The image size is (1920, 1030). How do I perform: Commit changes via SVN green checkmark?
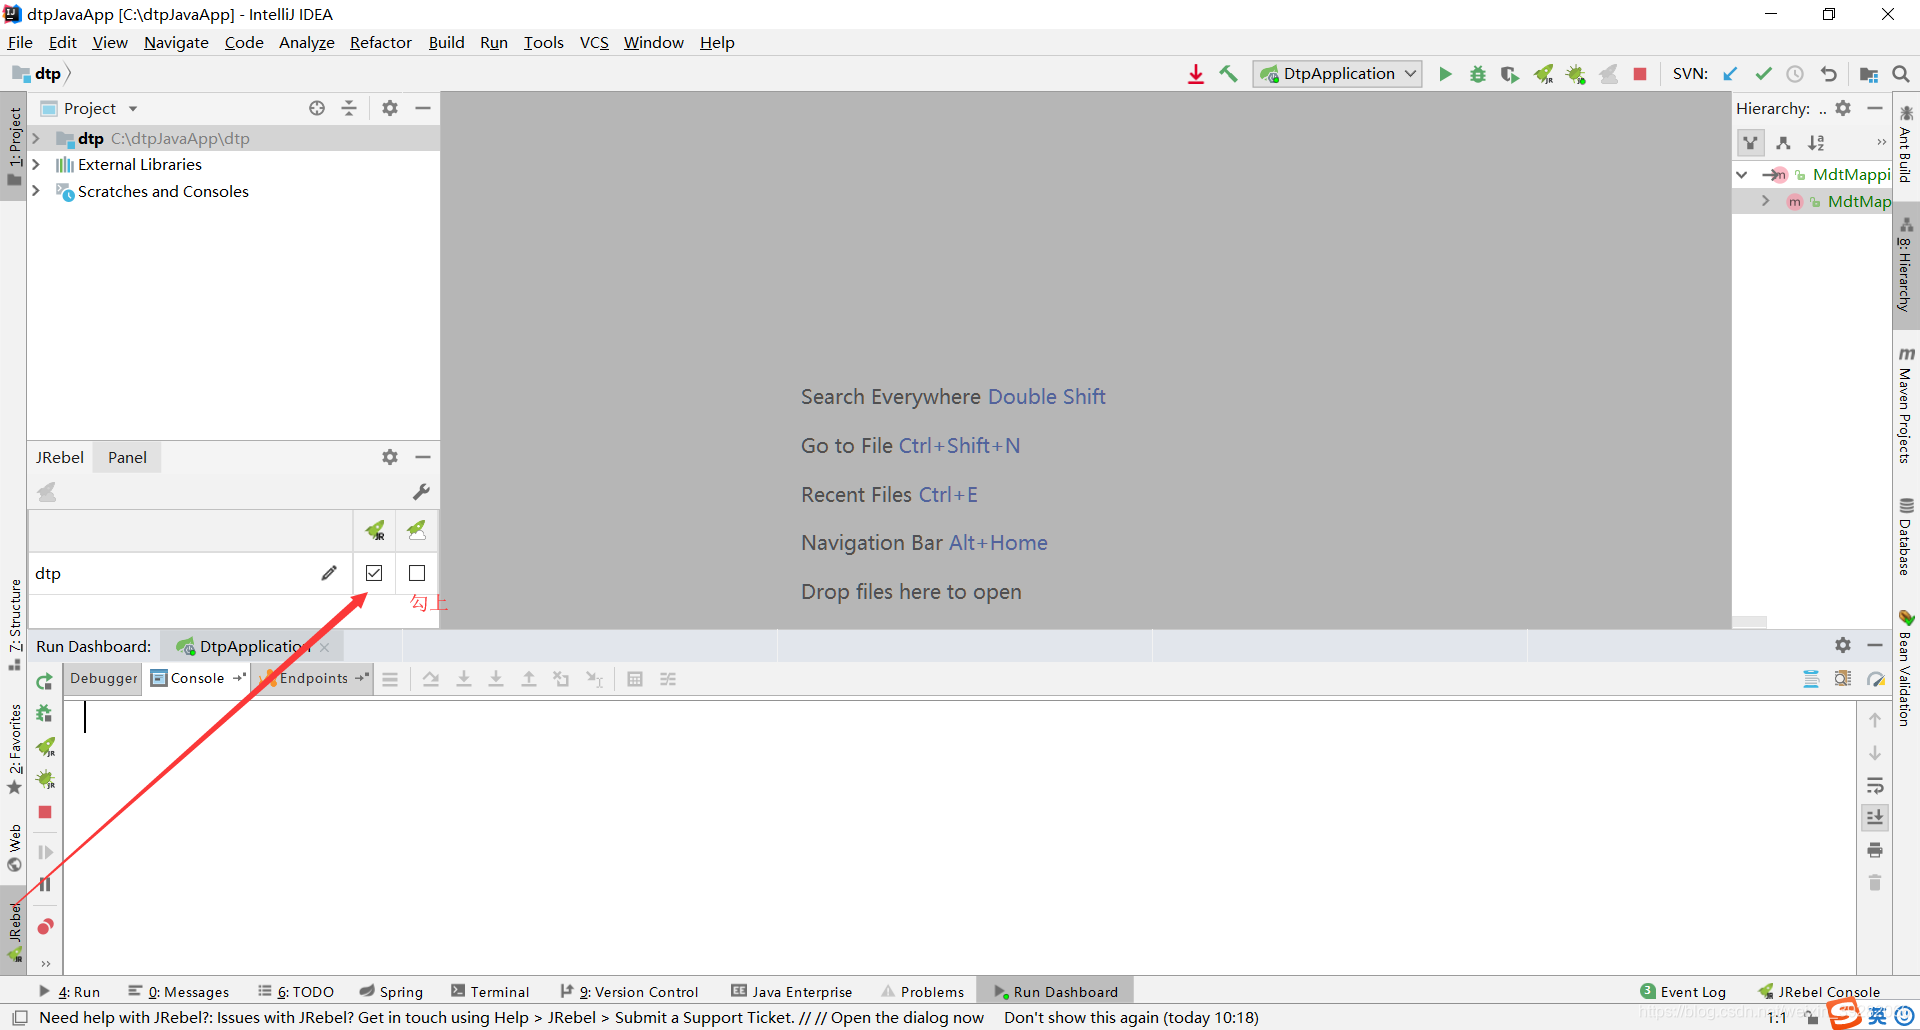[x=1763, y=74]
